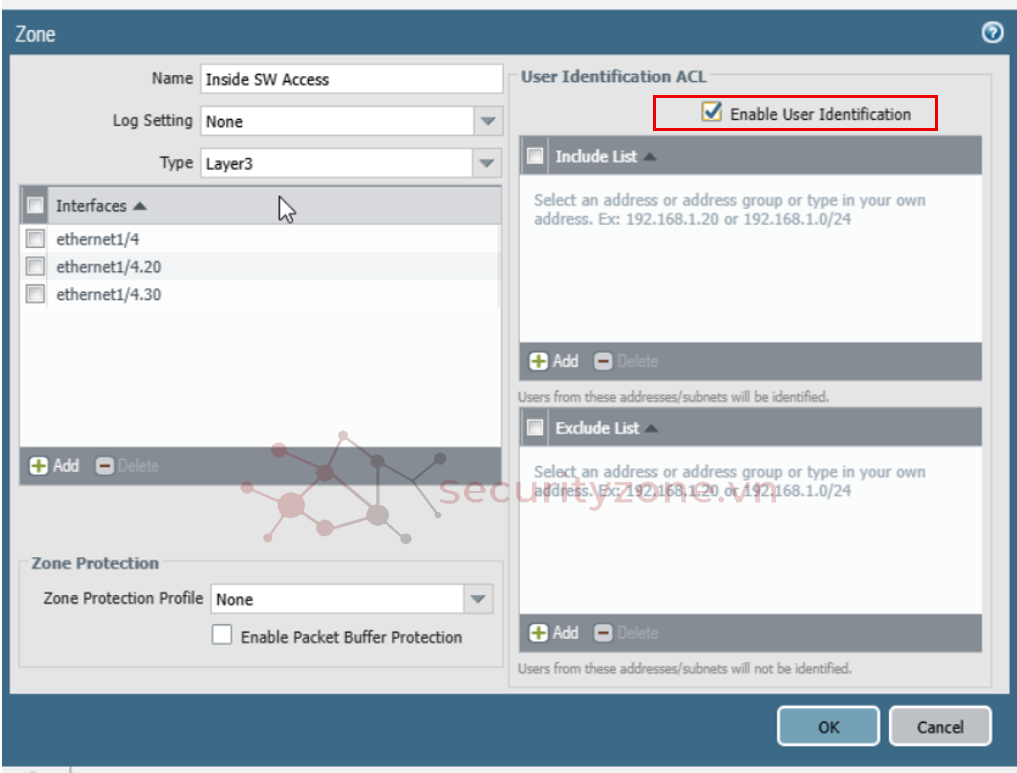
Task: Click Add under the Interfaces list
Action: coord(54,466)
